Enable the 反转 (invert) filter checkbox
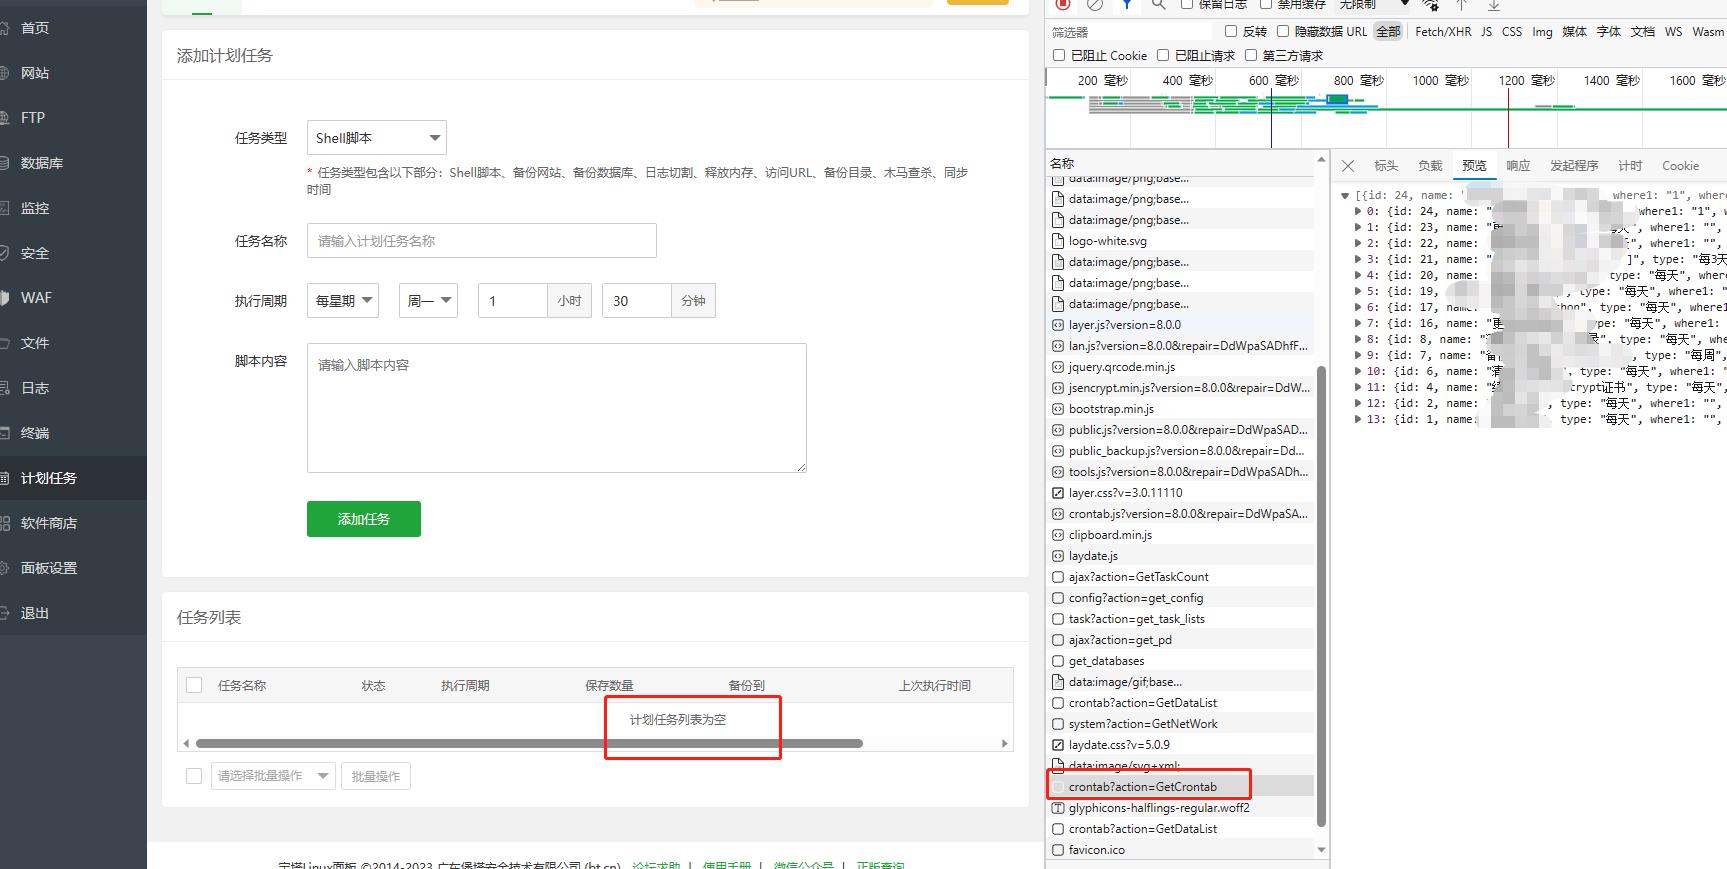The height and width of the screenshot is (869, 1727). pyautogui.click(x=1231, y=32)
